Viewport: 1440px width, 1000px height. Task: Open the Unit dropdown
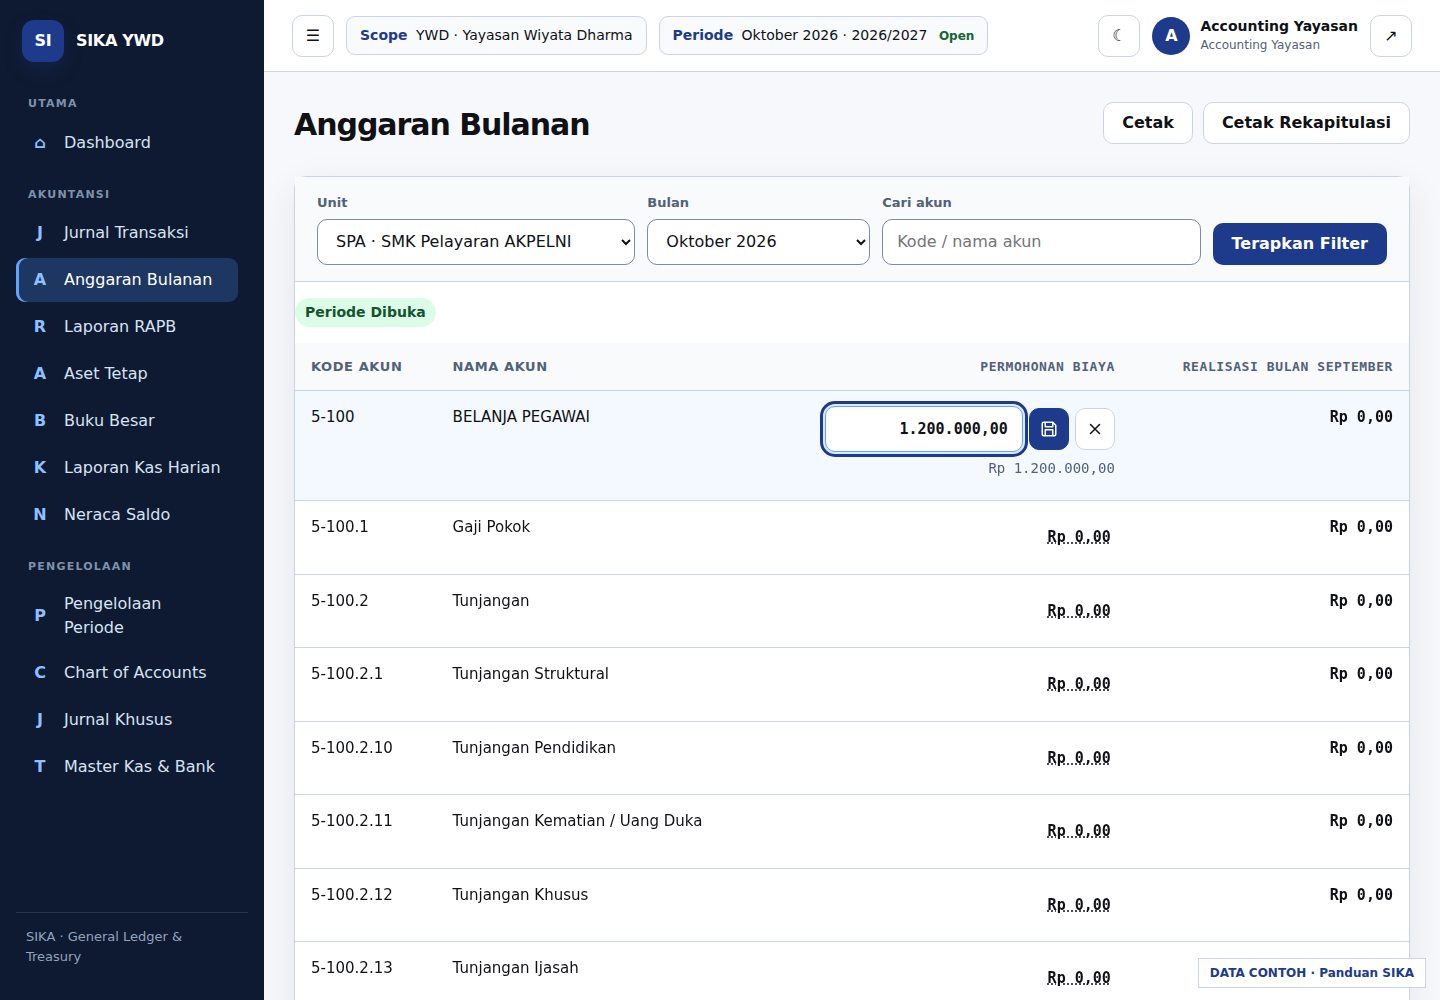[476, 242]
